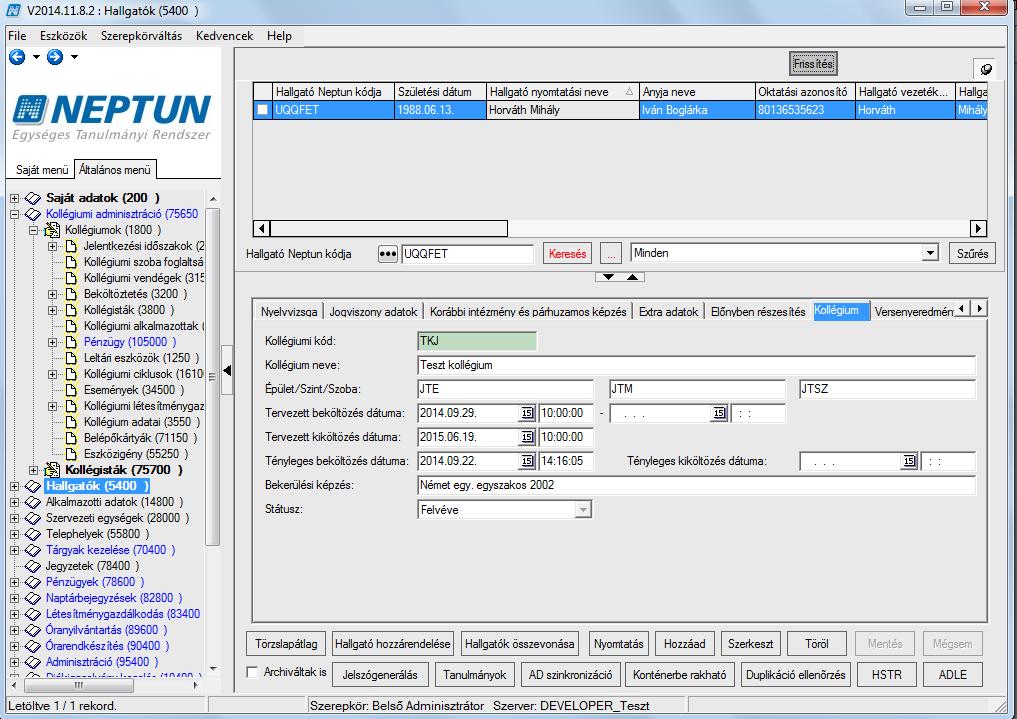The height and width of the screenshot is (719, 1017).
Task: Click the Belépőkártyák page icon
Action: (x=71, y=438)
